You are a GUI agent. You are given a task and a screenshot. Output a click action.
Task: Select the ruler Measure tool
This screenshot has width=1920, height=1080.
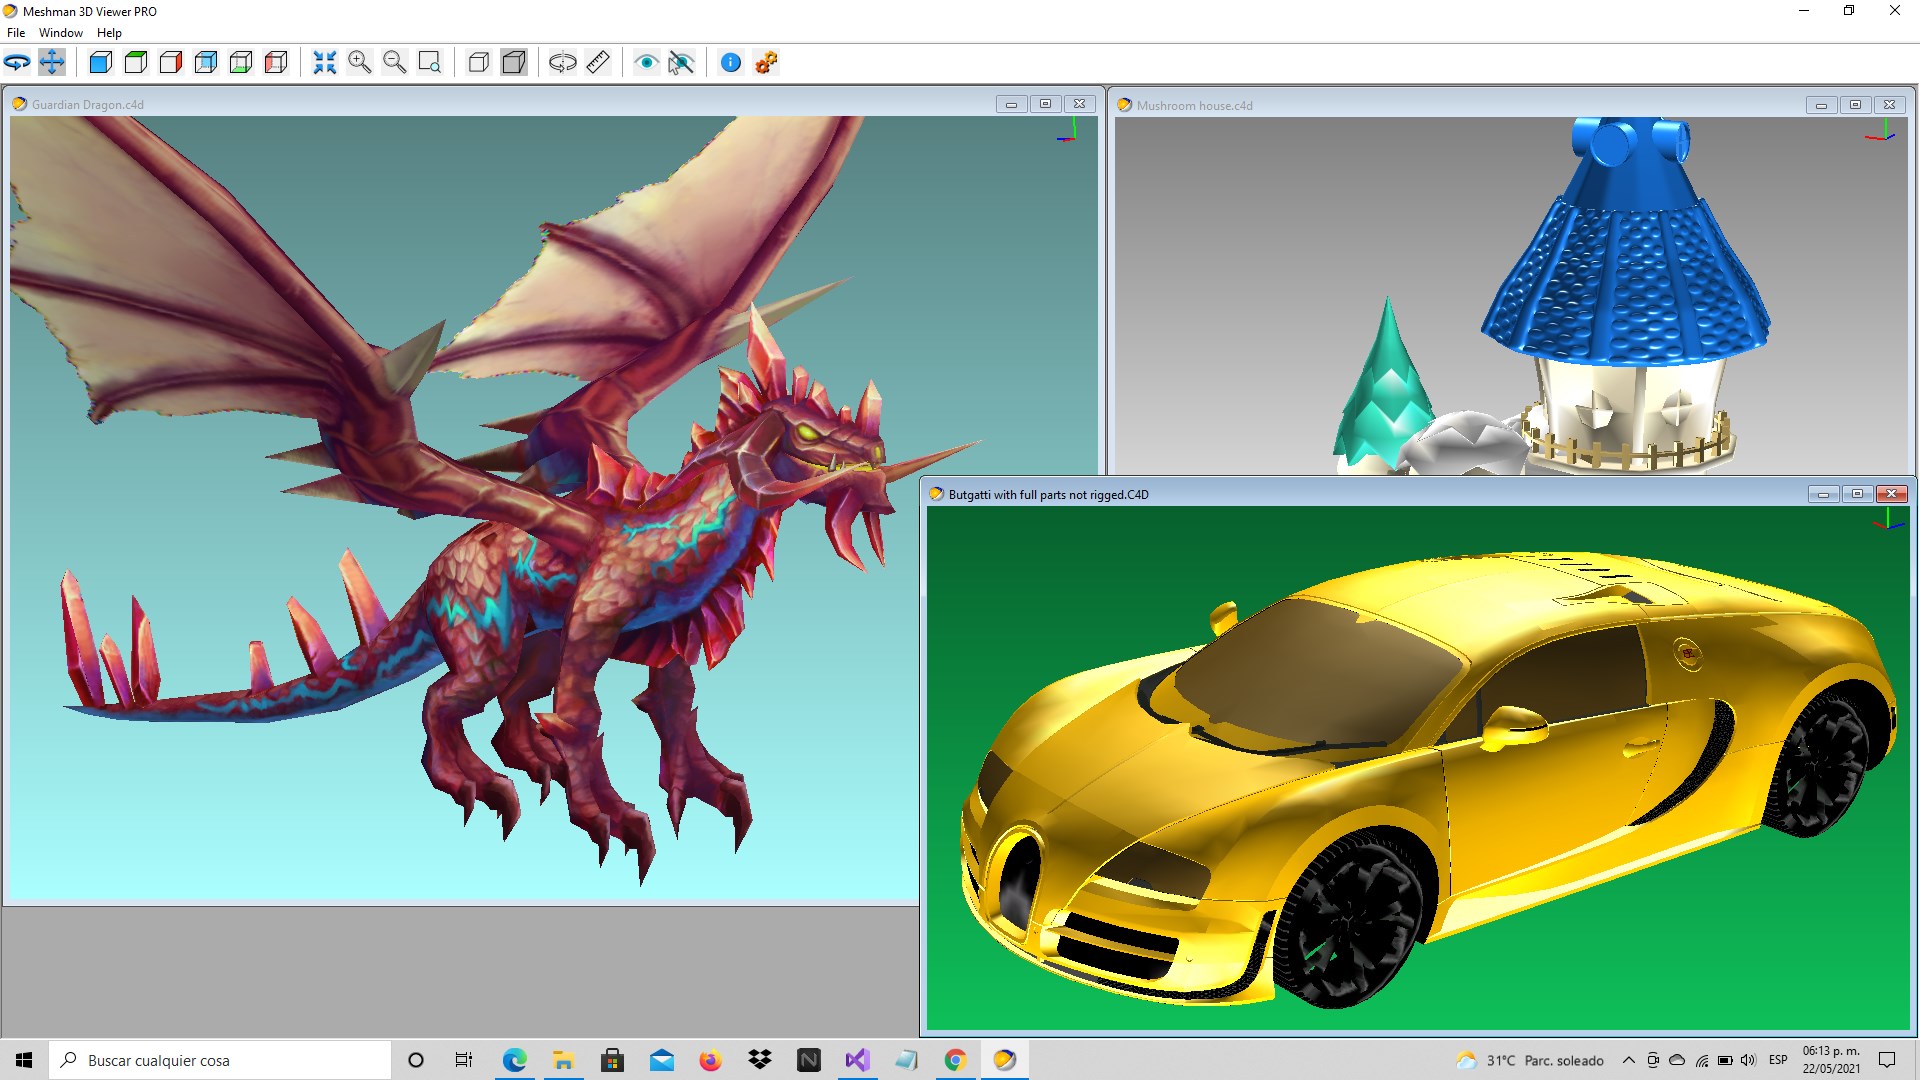[598, 62]
